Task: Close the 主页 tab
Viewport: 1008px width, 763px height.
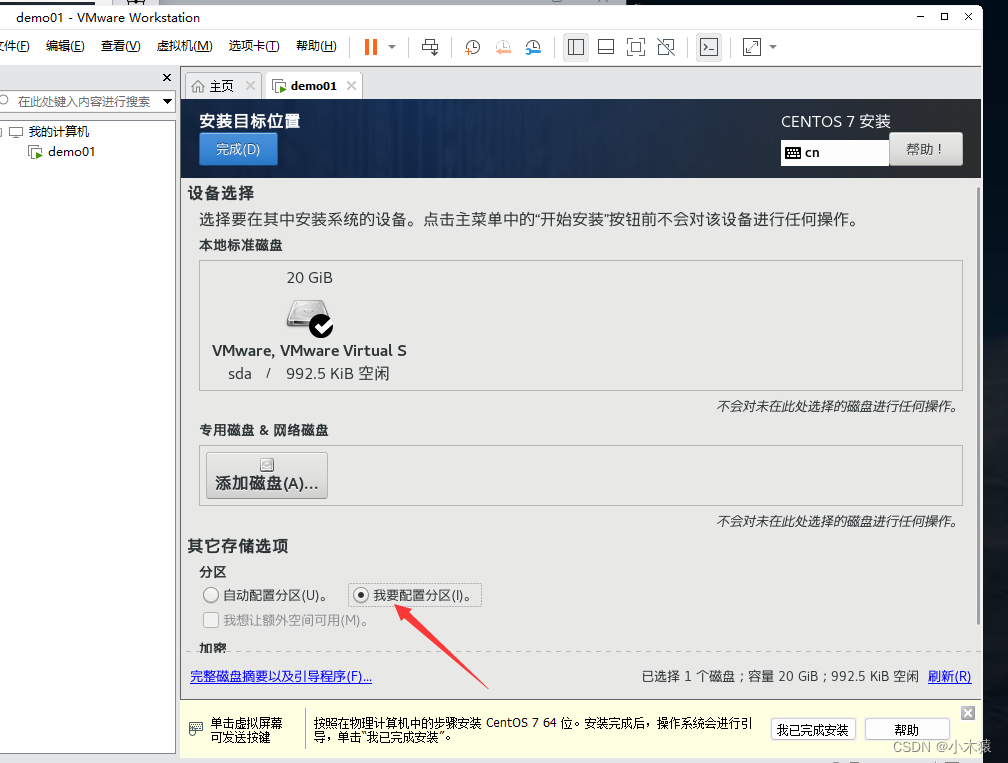Action: [x=250, y=85]
